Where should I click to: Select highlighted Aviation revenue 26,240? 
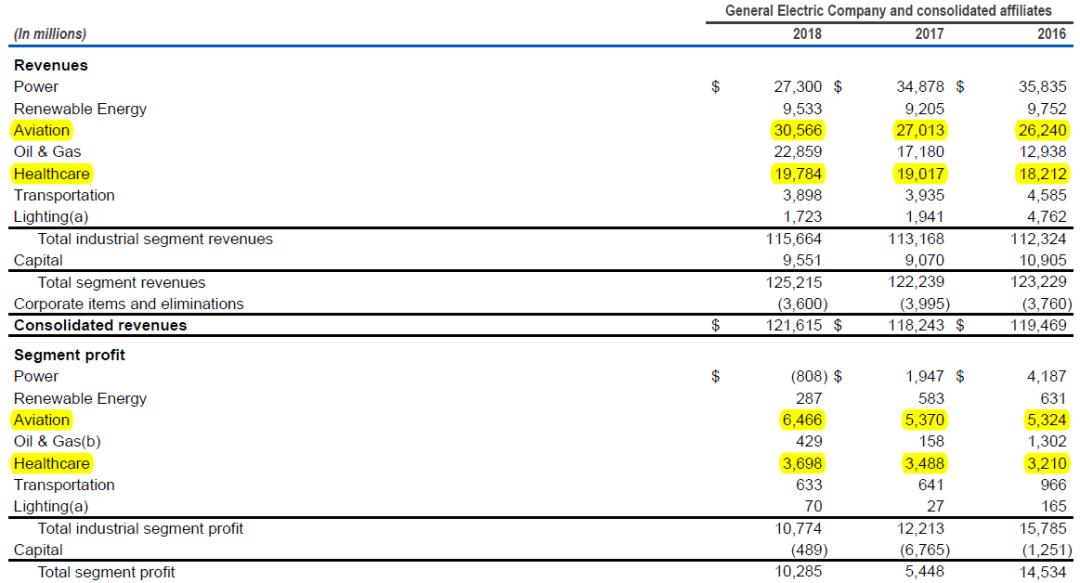[1043, 130]
